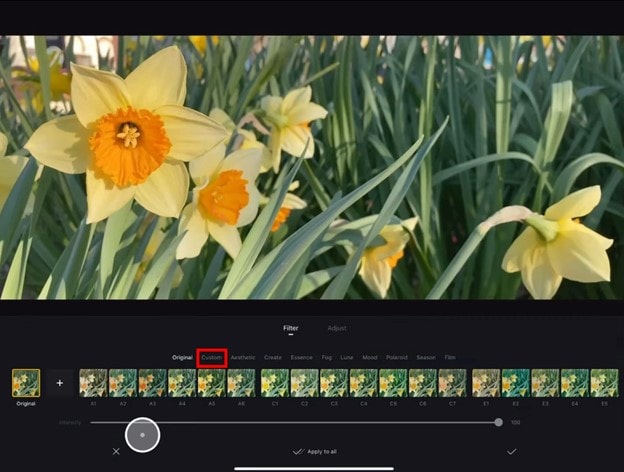Image resolution: width=624 pixels, height=472 pixels.
Task: Switch to the Filter tab
Action: point(291,328)
